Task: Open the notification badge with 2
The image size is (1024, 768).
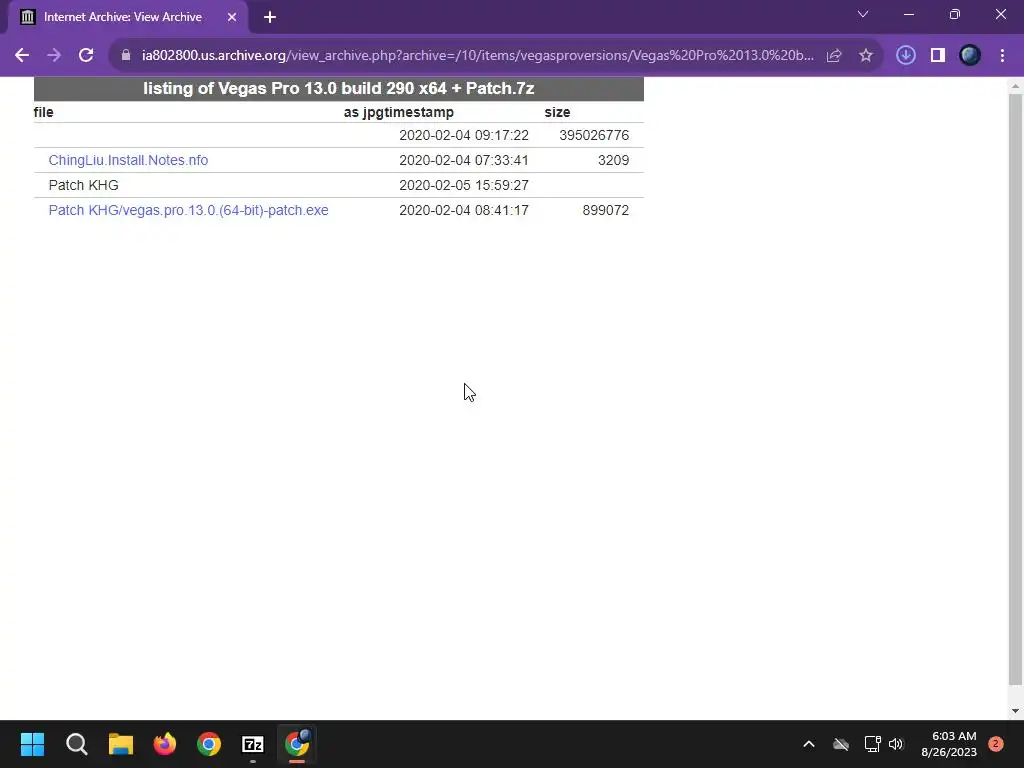Action: (996, 744)
